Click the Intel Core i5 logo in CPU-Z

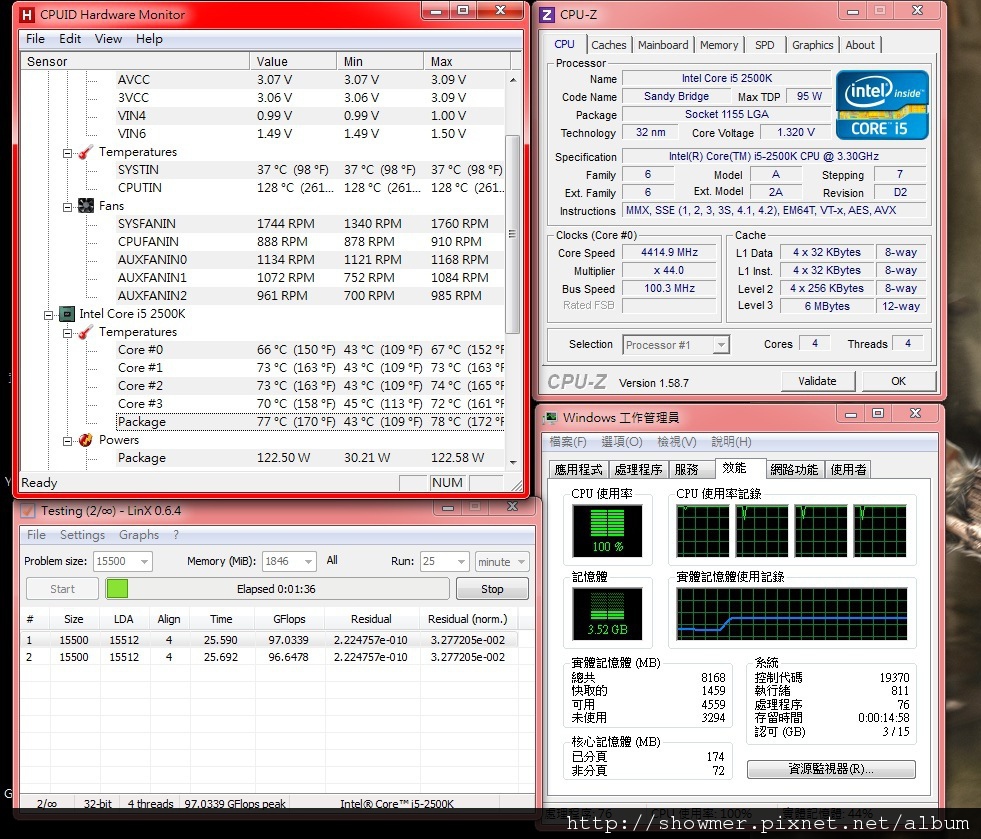pyautogui.click(x=882, y=105)
